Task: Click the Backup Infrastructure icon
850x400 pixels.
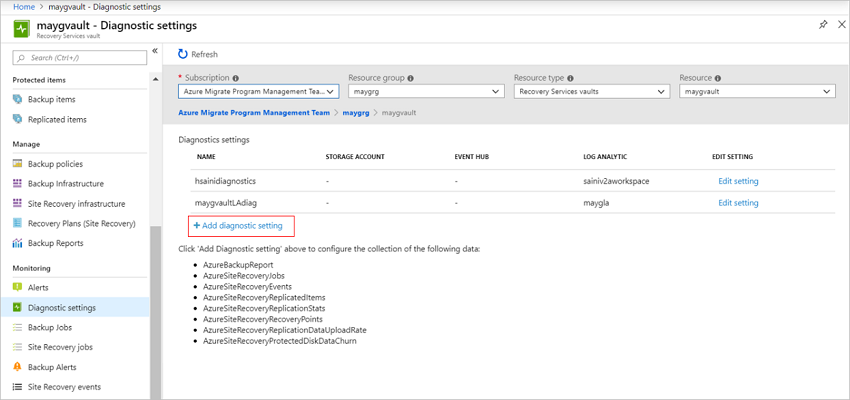Action: 17,184
